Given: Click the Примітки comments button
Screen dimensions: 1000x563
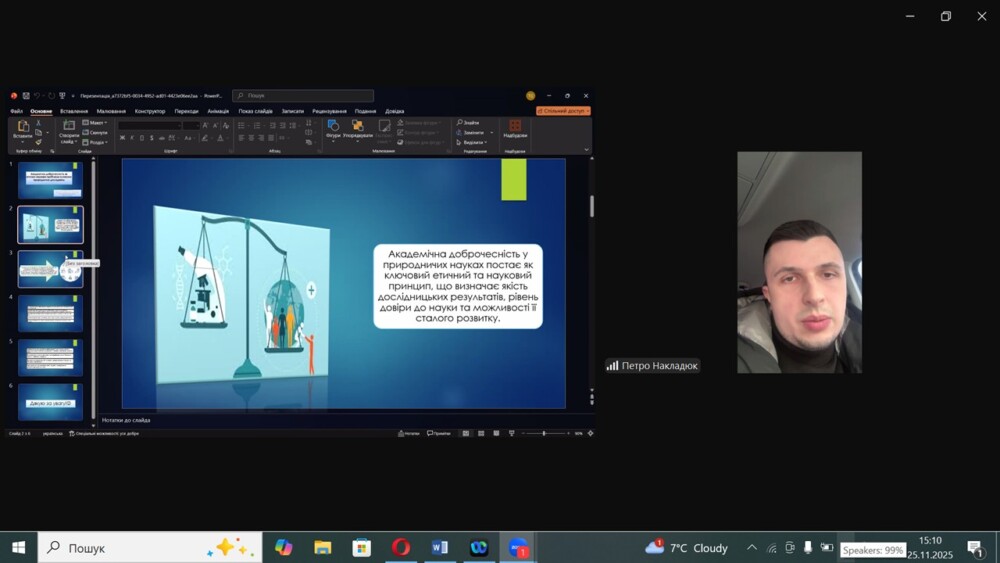Looking at the screenshot, I should click(439, 433).
